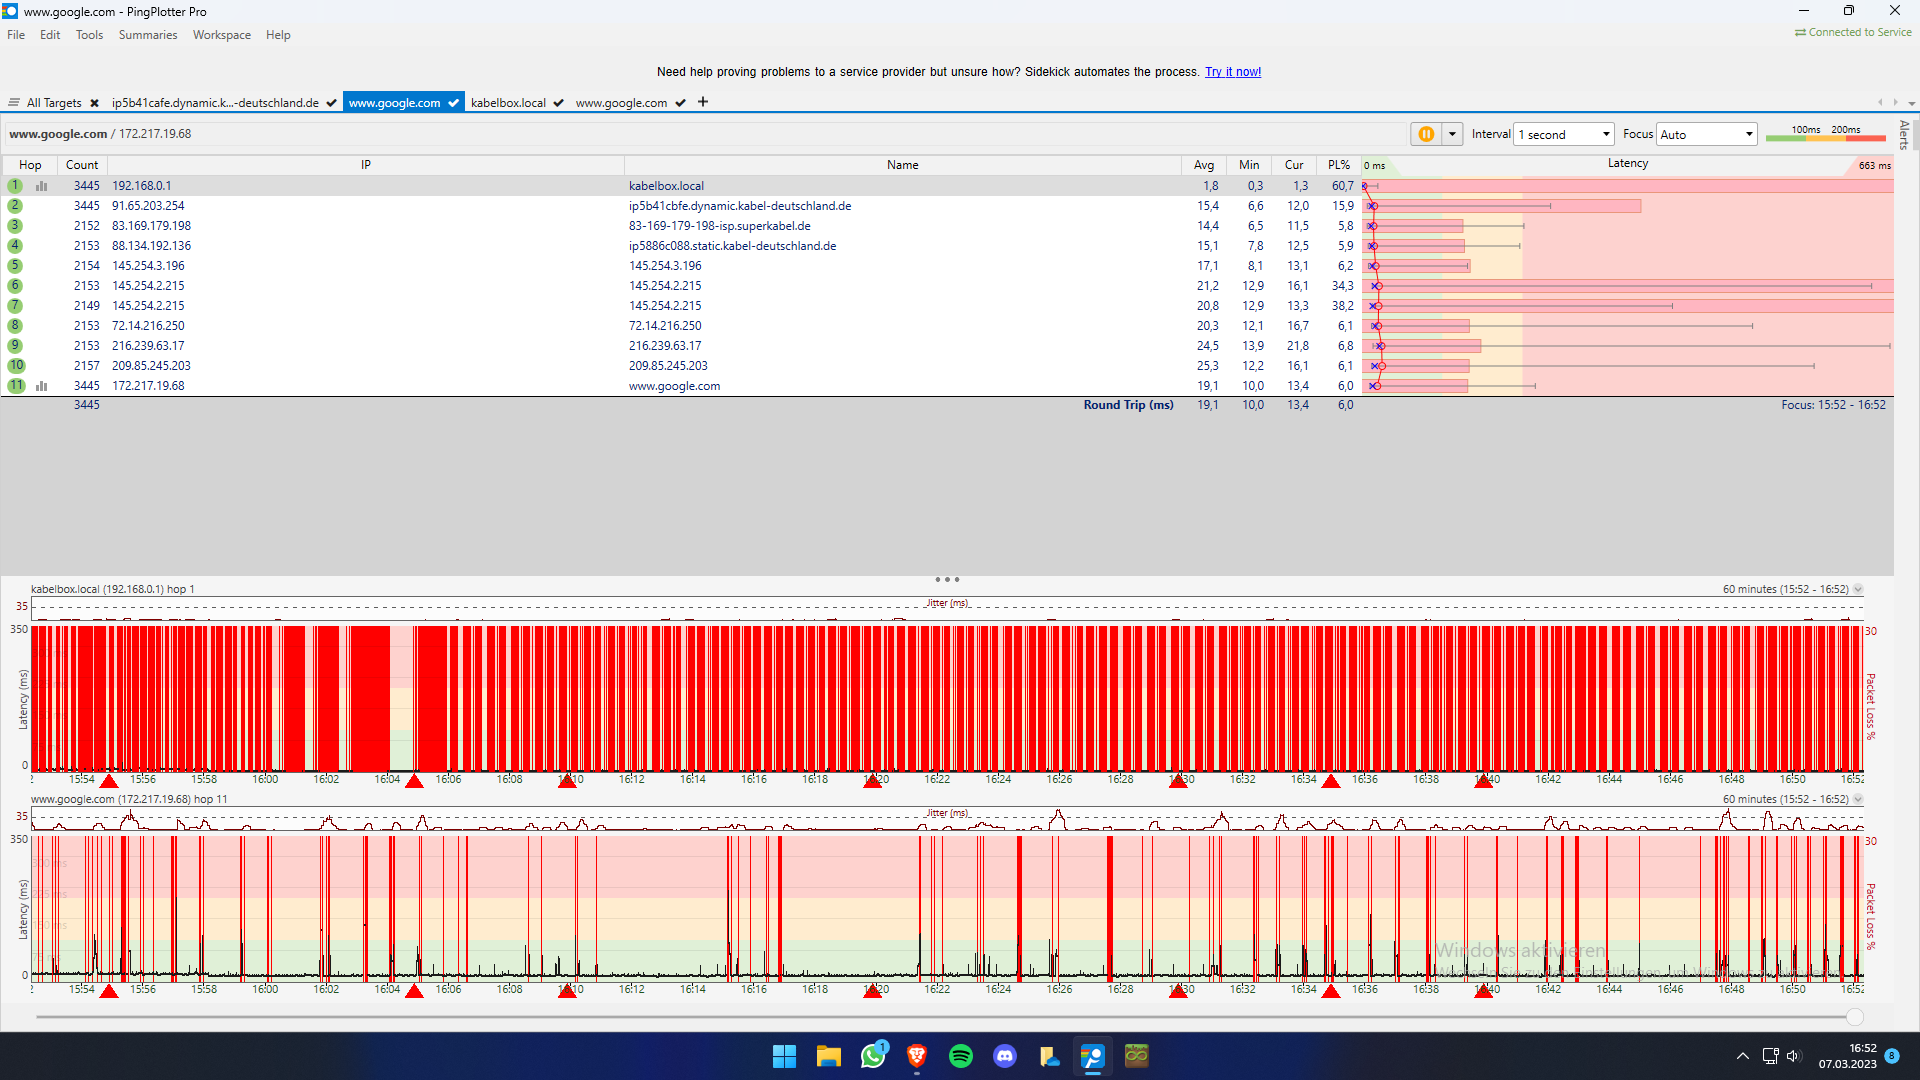Toggle tracing on the kabelbox.local tab checkmark
Image resolution: width=1920 pixels, height=1080 pixels.
(559, 102)
